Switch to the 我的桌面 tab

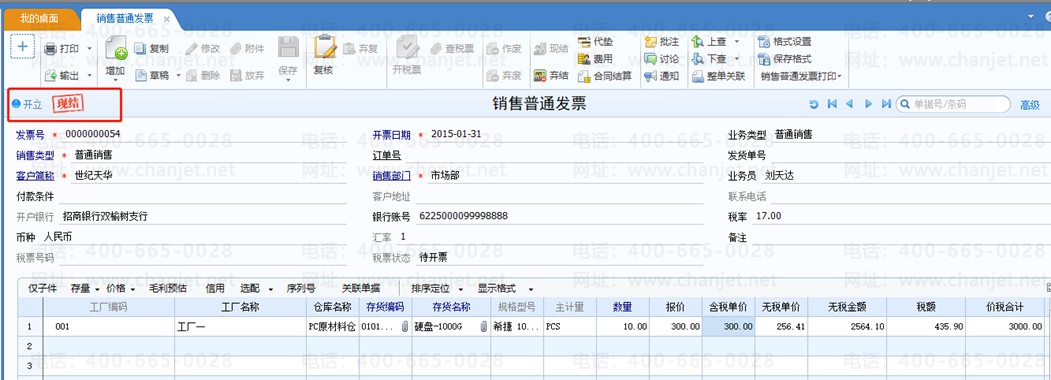click(x=39, y=19)
